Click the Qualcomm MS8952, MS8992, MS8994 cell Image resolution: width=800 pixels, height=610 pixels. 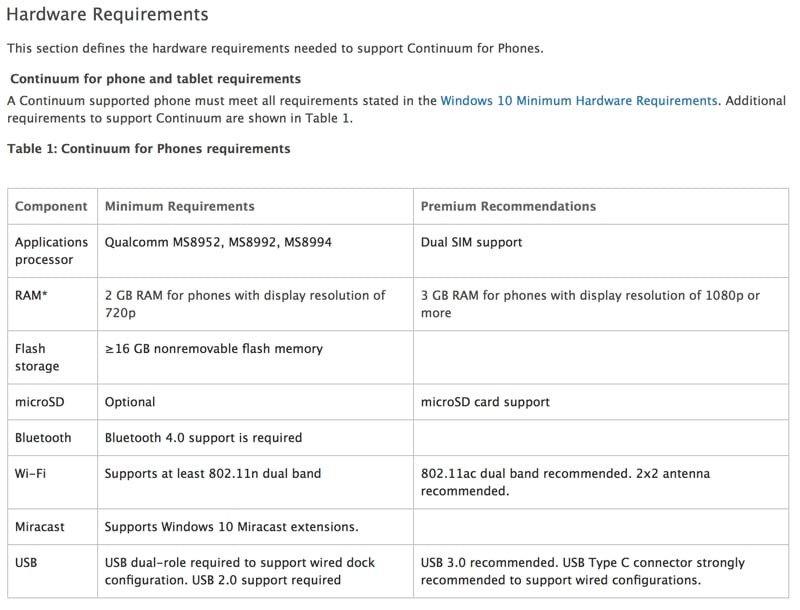tap(216, 242)
